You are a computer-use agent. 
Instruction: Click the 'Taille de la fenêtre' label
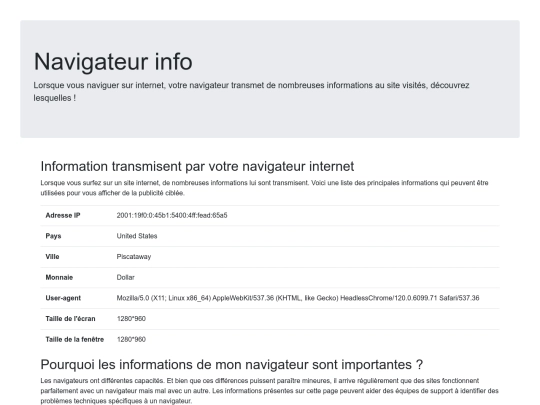coord(75,339)
